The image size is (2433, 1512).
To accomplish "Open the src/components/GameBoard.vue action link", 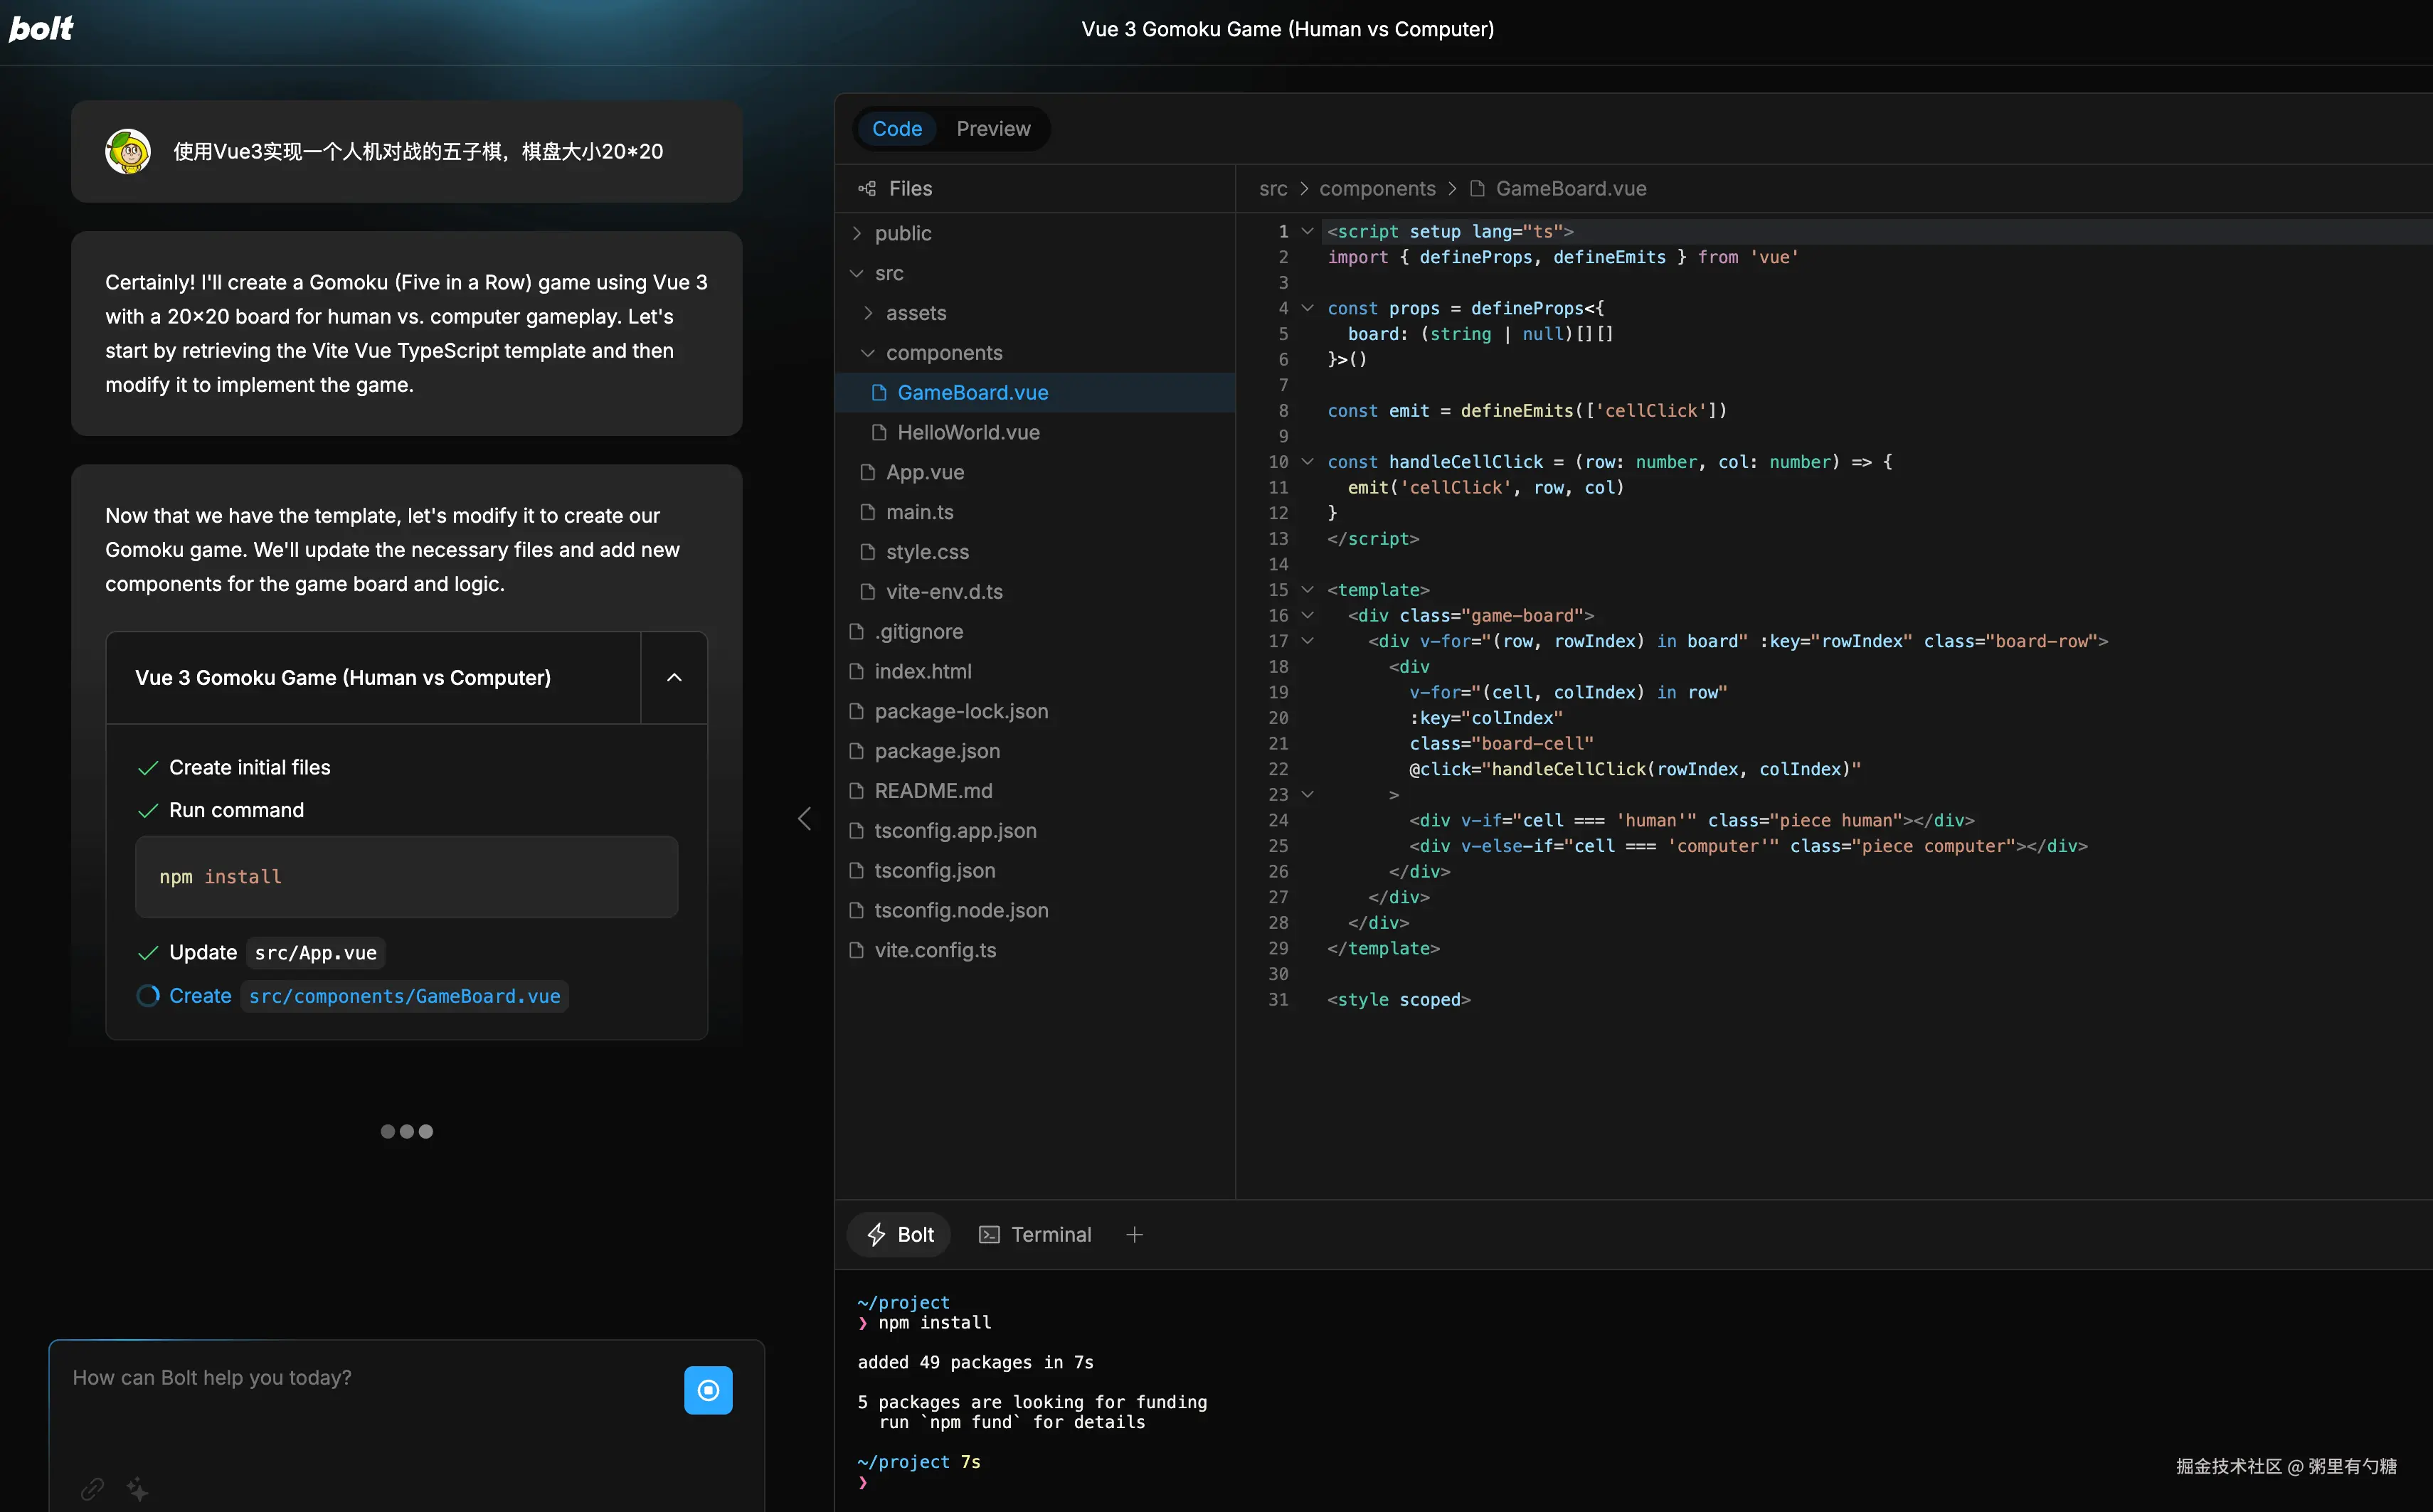I will 404,996.
